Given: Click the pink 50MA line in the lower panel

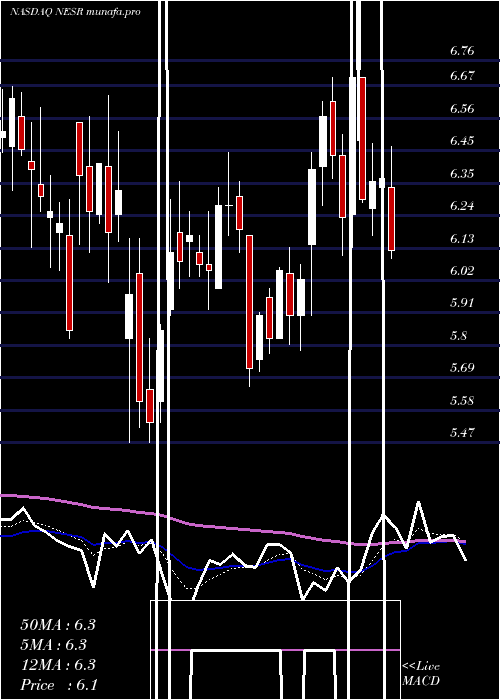Looking at the screenshot, I should click(232, 529).
